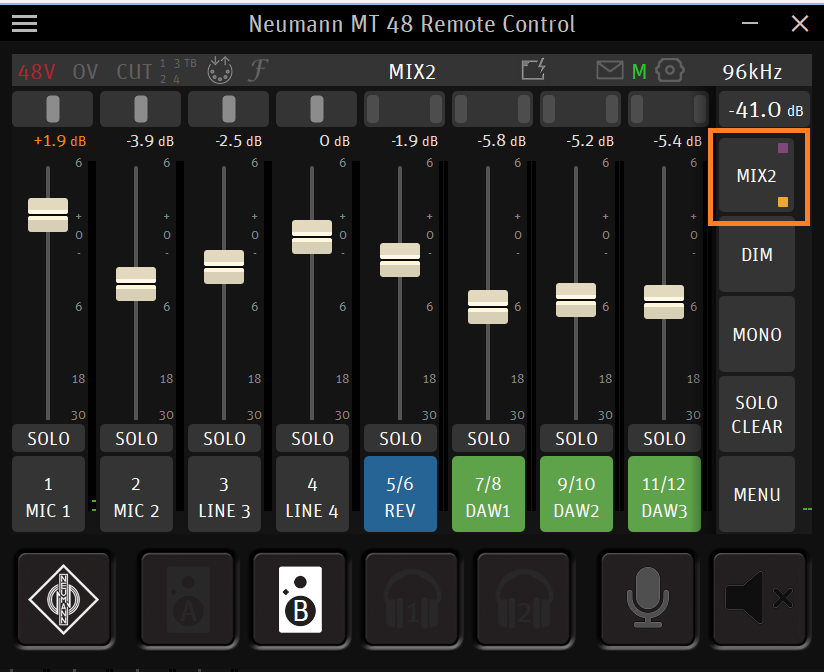
Task: Select the 4 LINE 4 channel button
Action: click(x=312, y=494)
